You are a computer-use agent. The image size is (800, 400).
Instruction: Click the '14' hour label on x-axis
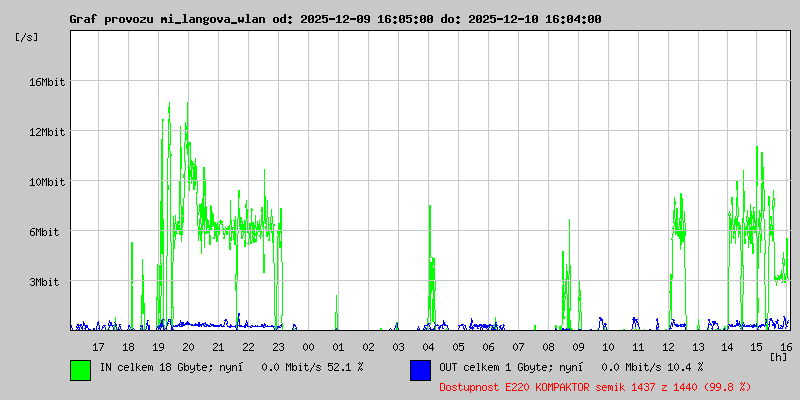tap(728, 347)
